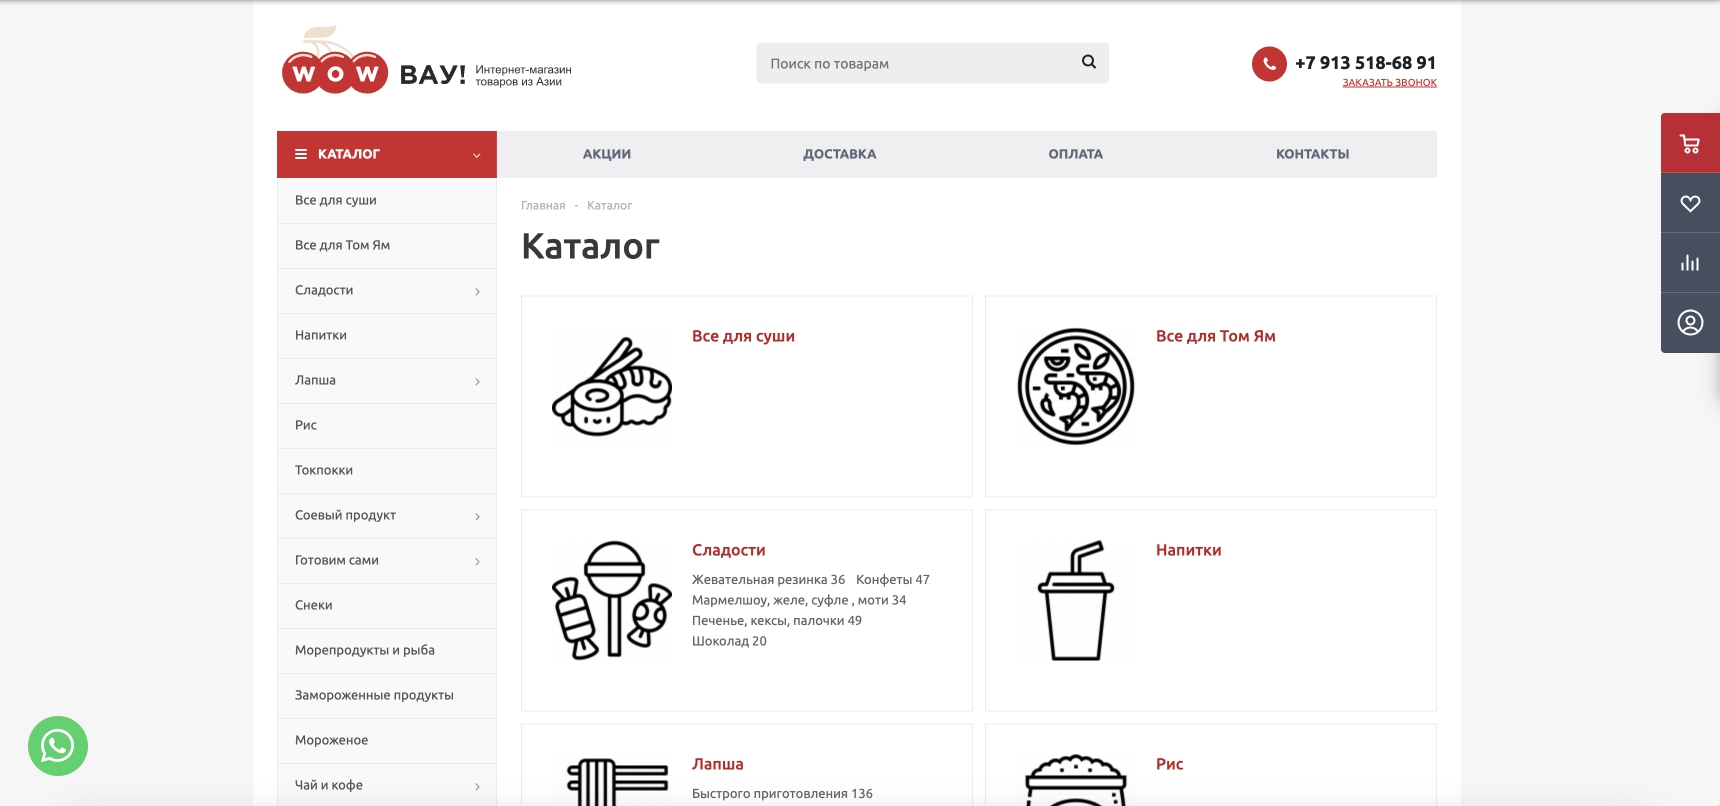
Task: Open Печенье, кексы, палочки 49 subcategory
Action: pos(777,621)
